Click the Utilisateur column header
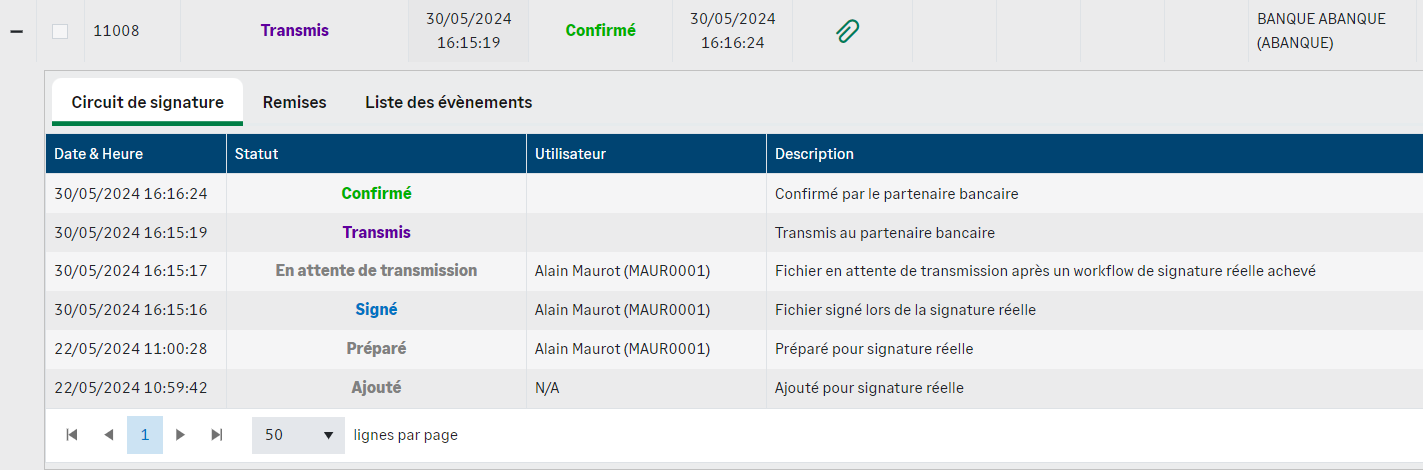 pos(570,154)
